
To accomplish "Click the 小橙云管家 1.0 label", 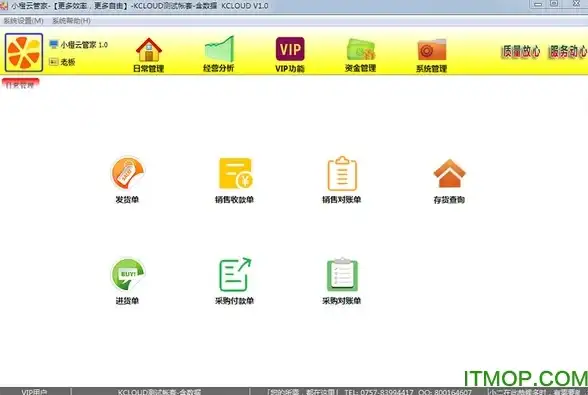I will 84,45.
